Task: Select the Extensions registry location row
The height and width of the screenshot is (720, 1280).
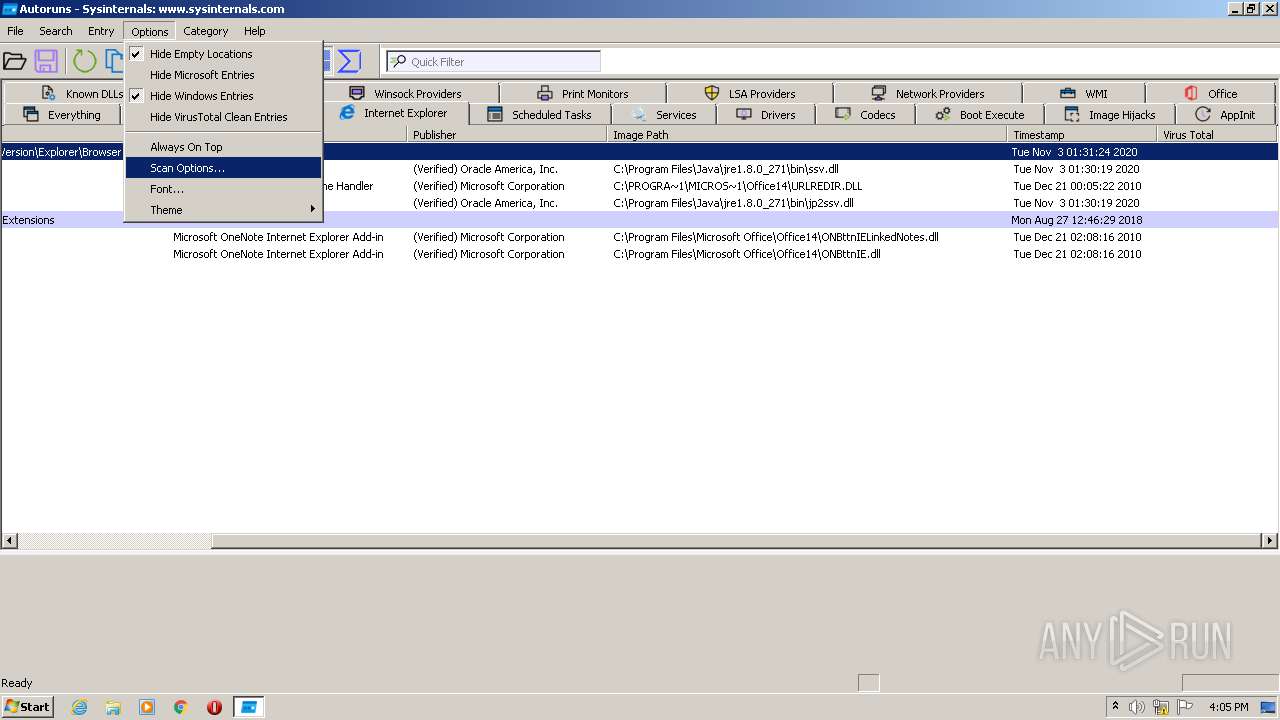Action: 639,220
